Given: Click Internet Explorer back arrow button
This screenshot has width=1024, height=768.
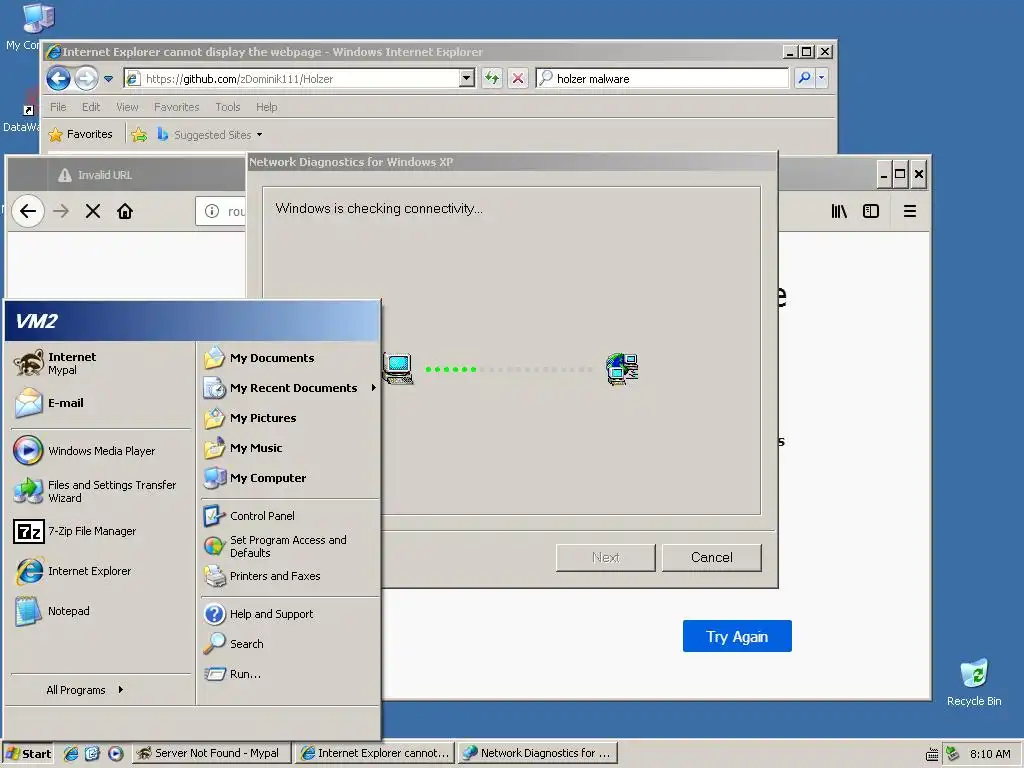Looking at the screenshot, I should [x=58, y=79].
